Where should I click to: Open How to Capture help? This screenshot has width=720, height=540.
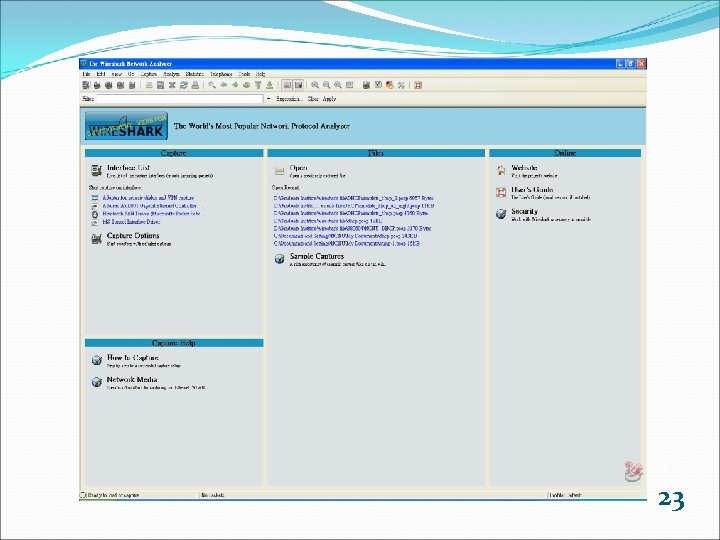(x=133, y=357)
